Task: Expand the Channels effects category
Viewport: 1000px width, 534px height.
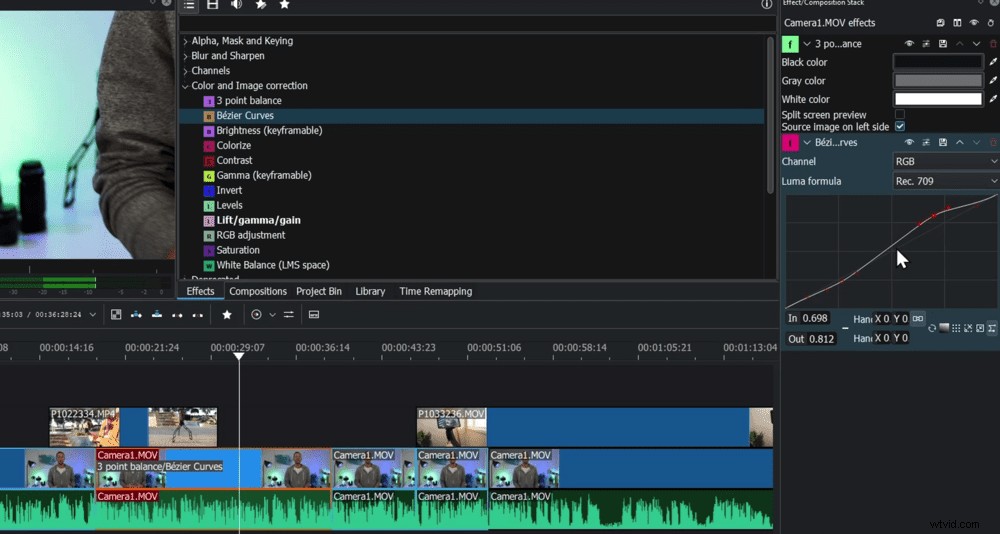Action: pyautogui.click(x=186, y=71)
